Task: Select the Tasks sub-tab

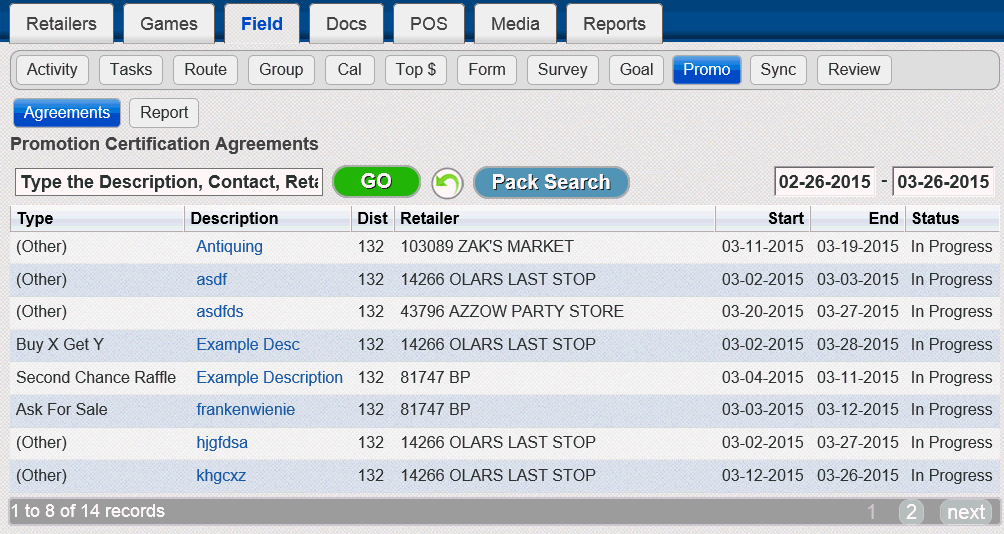Action: coord(131,70)
